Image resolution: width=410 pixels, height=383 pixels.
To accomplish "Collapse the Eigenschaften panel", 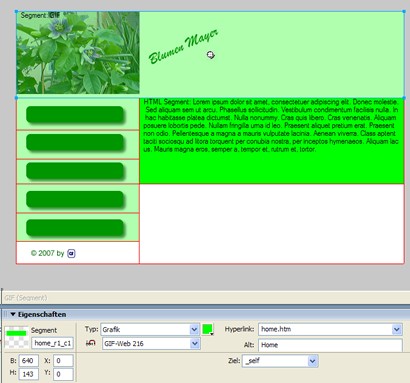I will point(13,314).
